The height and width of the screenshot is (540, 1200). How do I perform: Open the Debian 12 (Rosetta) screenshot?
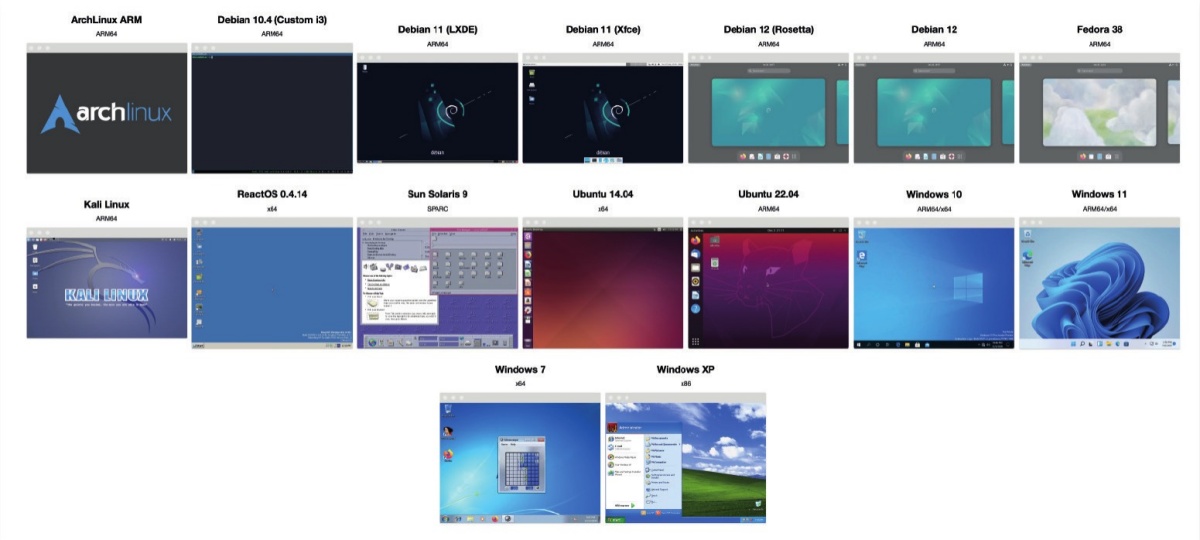pos(769,108)
